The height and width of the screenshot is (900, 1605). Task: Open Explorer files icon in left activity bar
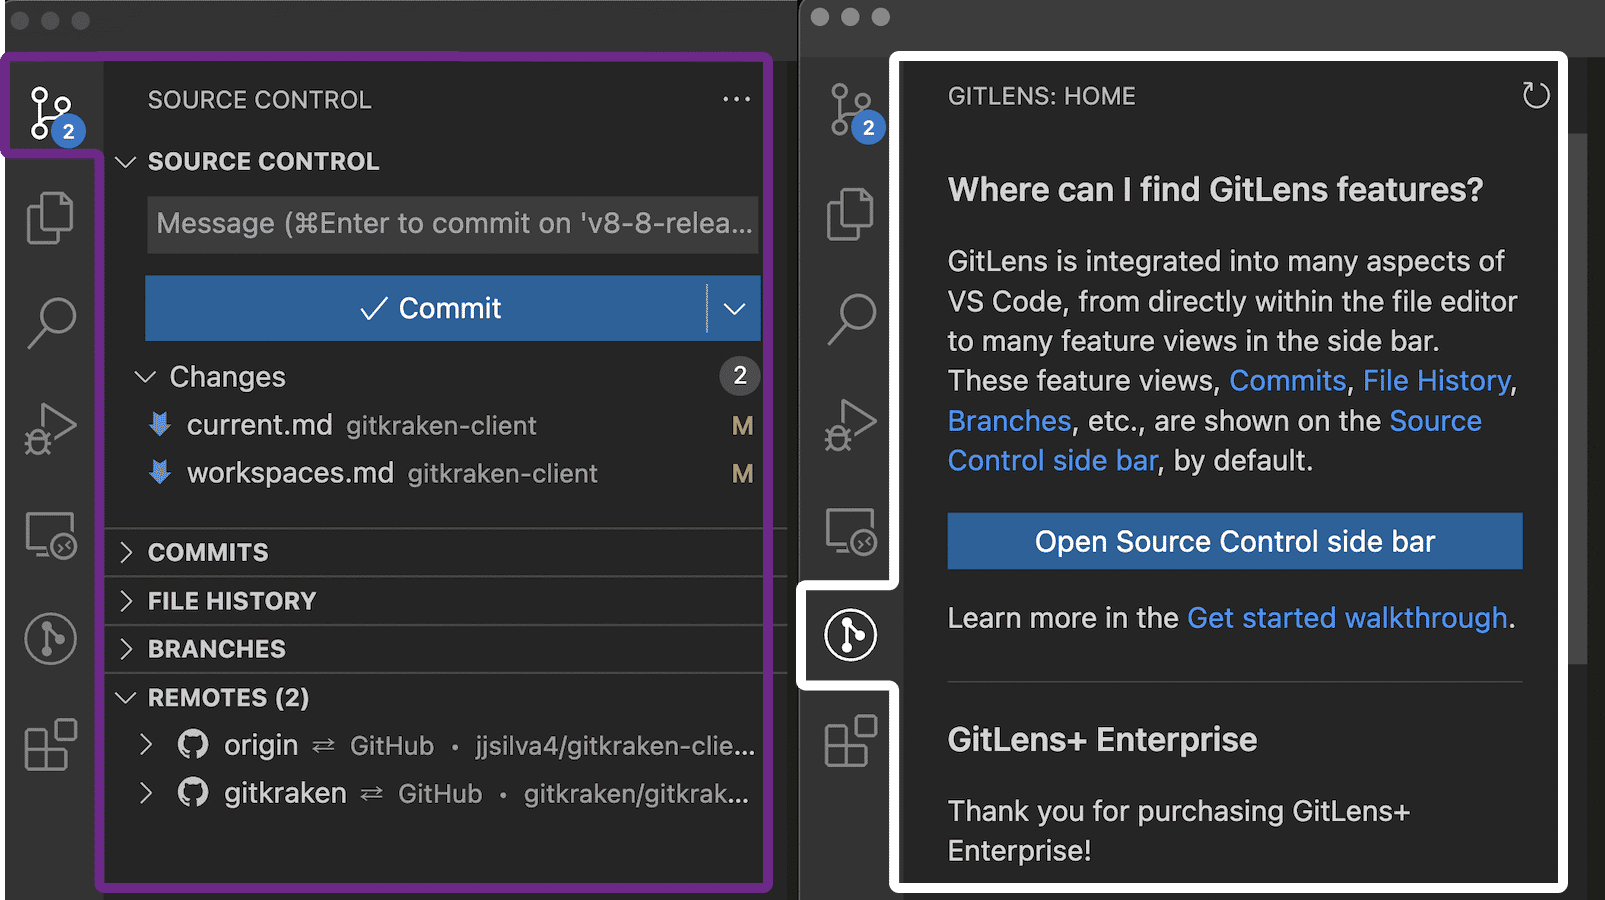click(50, 217)
